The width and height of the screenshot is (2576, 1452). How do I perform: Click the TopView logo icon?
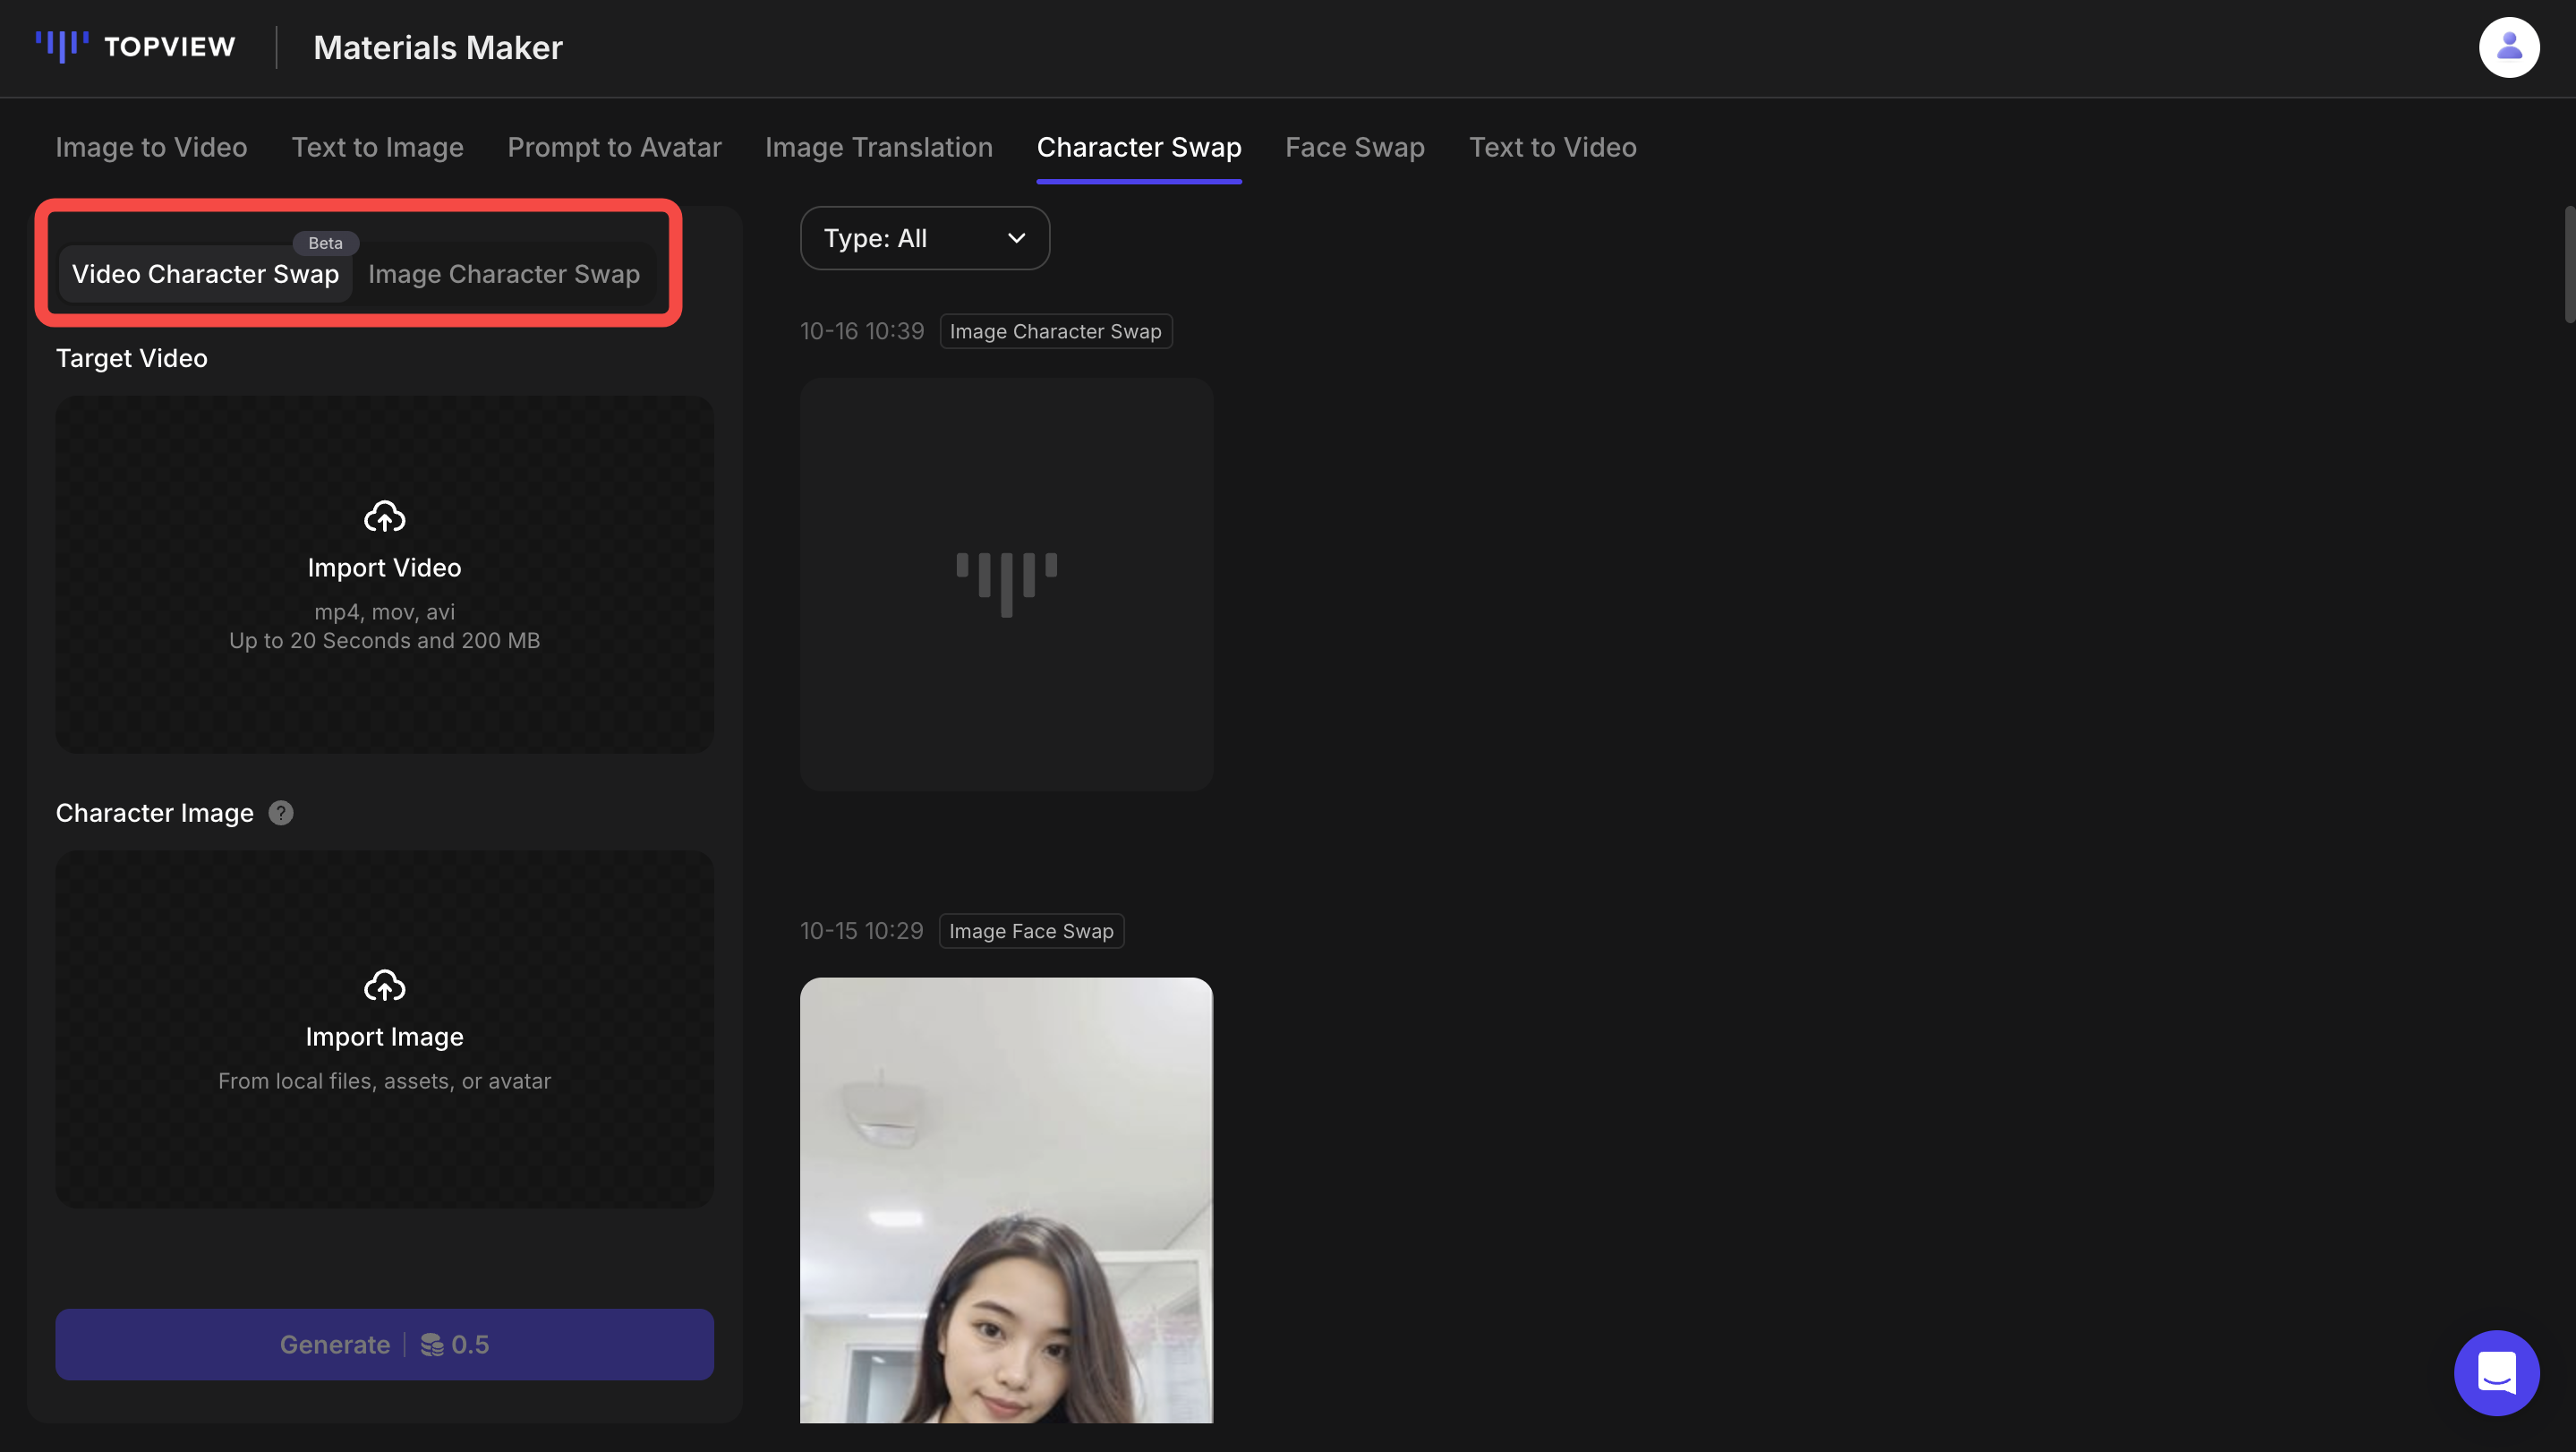click(x=62, y=46)
